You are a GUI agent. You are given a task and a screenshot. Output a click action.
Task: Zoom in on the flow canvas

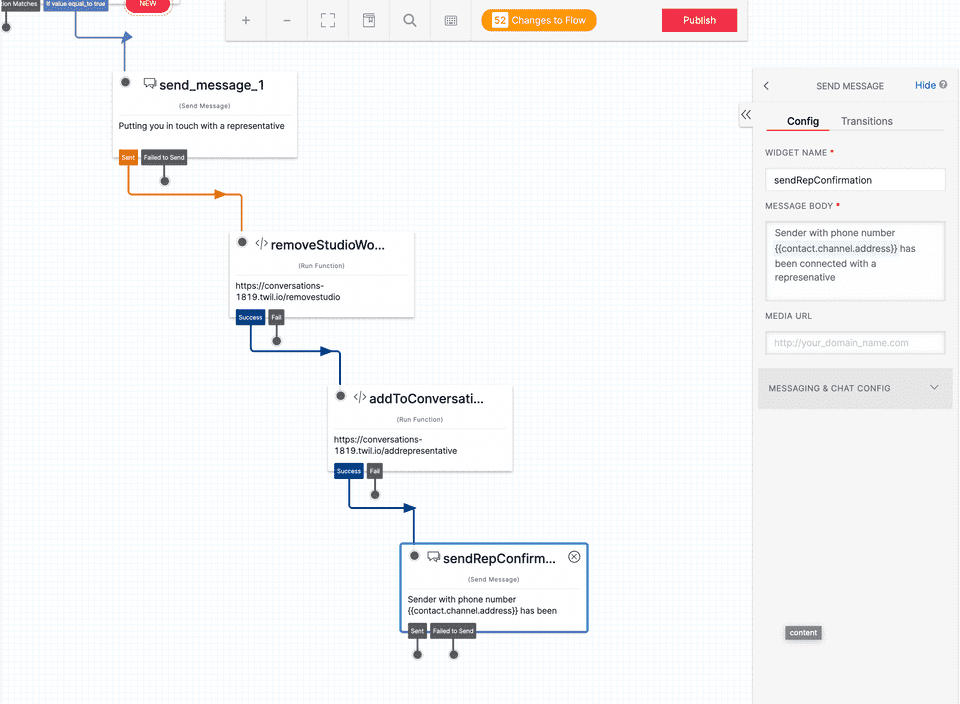click(x=246, y=19)
